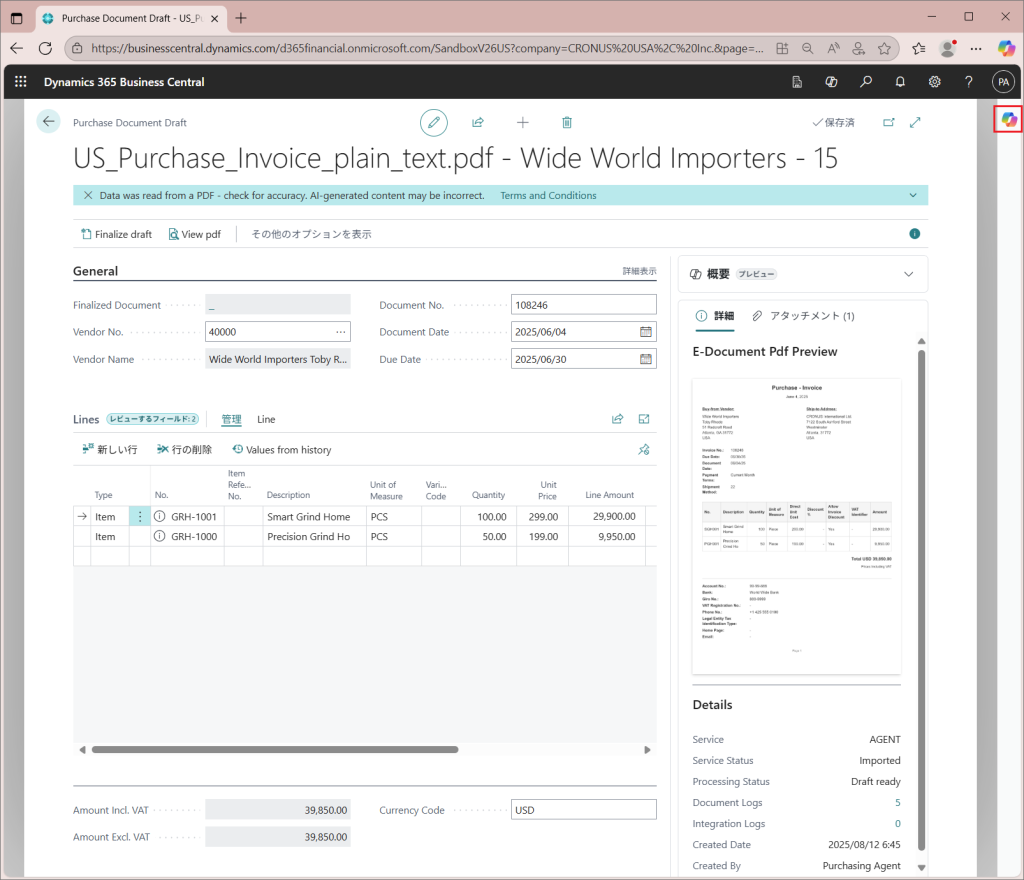1024x880 pixels.
Task: Click the share icon beside edit
Action: coord(478,123)
